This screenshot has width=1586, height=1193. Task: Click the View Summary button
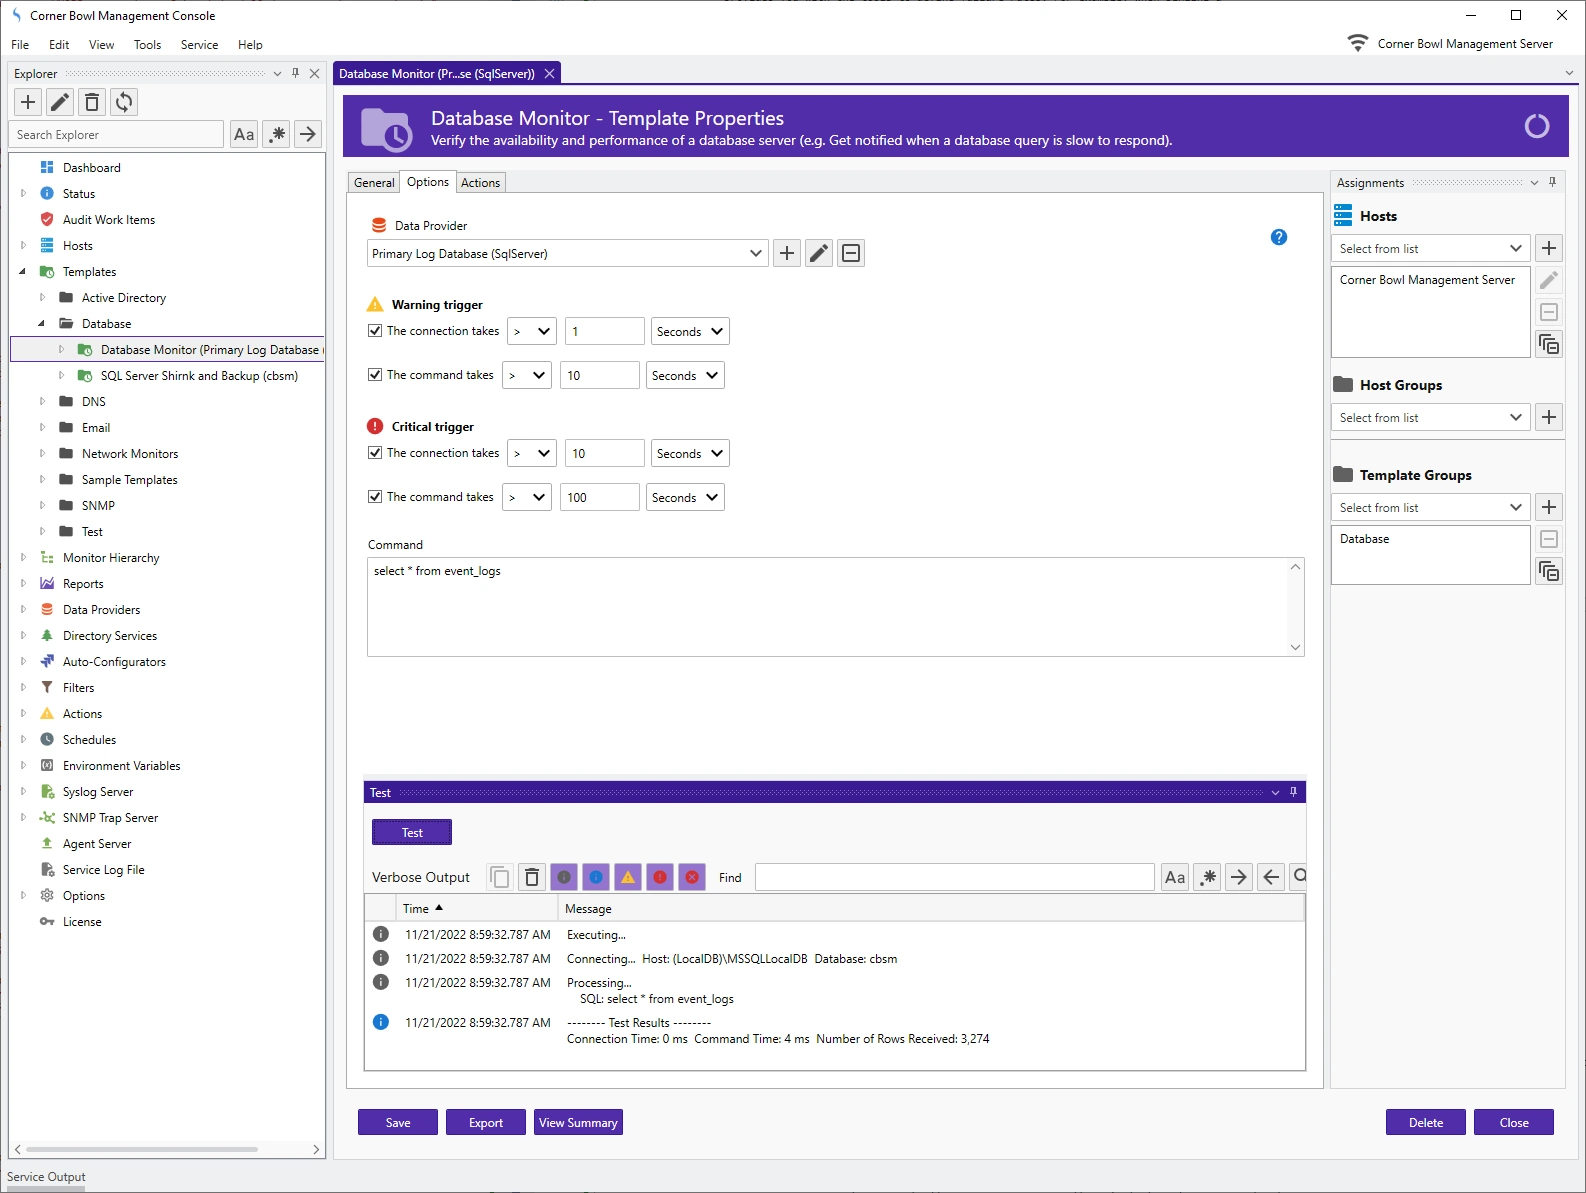pos(578,1123)
